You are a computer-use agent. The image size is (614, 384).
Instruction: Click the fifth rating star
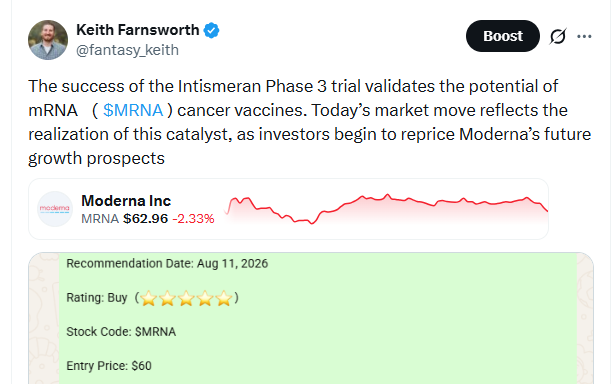(x=224, y=298)
